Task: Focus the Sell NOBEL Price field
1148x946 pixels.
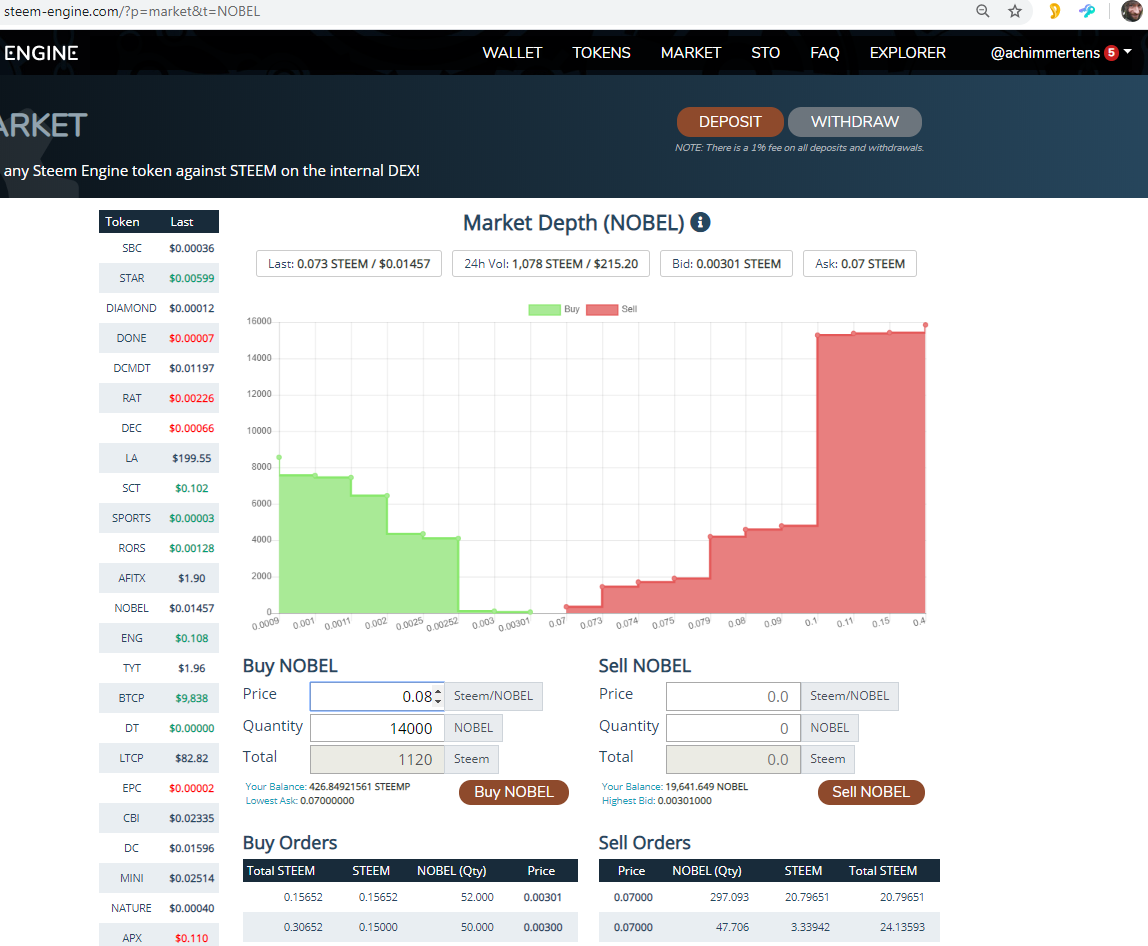Action: (x=733, y=696)
